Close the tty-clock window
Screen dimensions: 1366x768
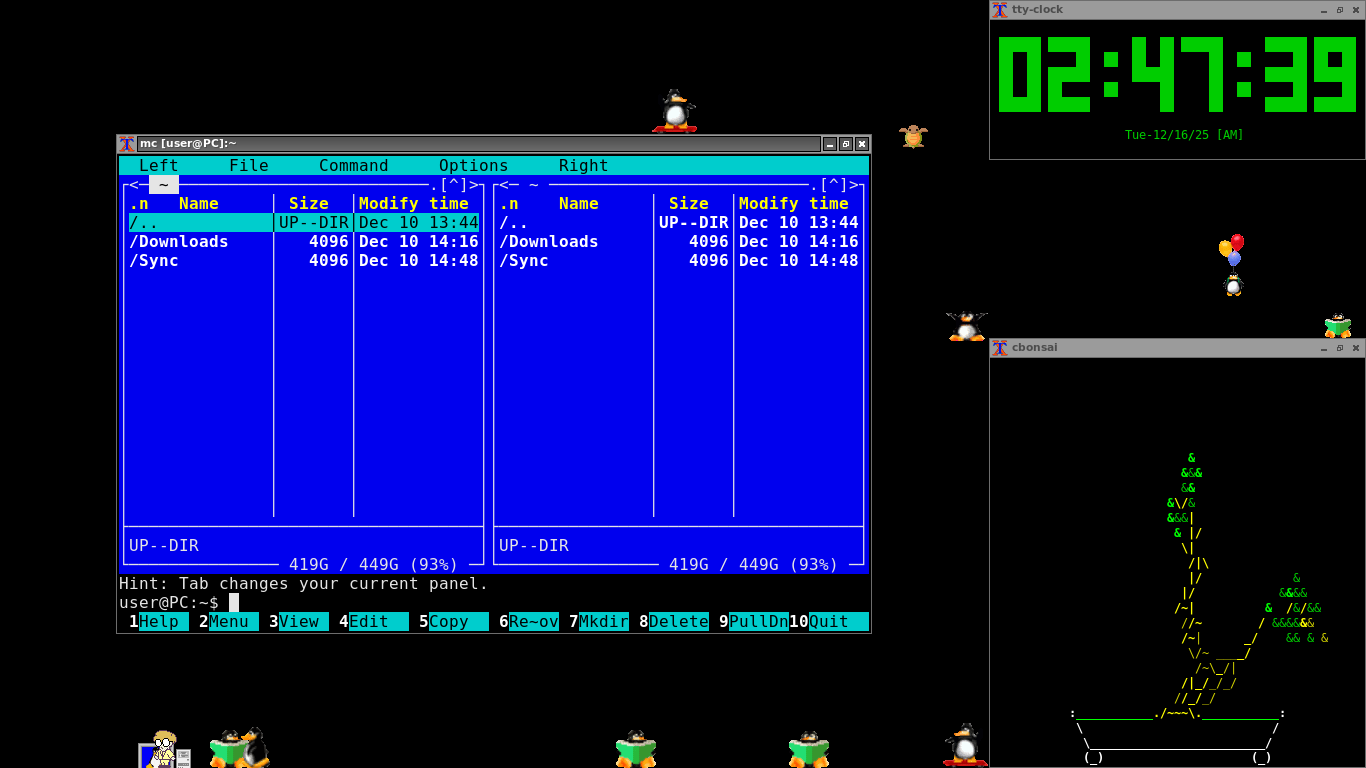1356,10
